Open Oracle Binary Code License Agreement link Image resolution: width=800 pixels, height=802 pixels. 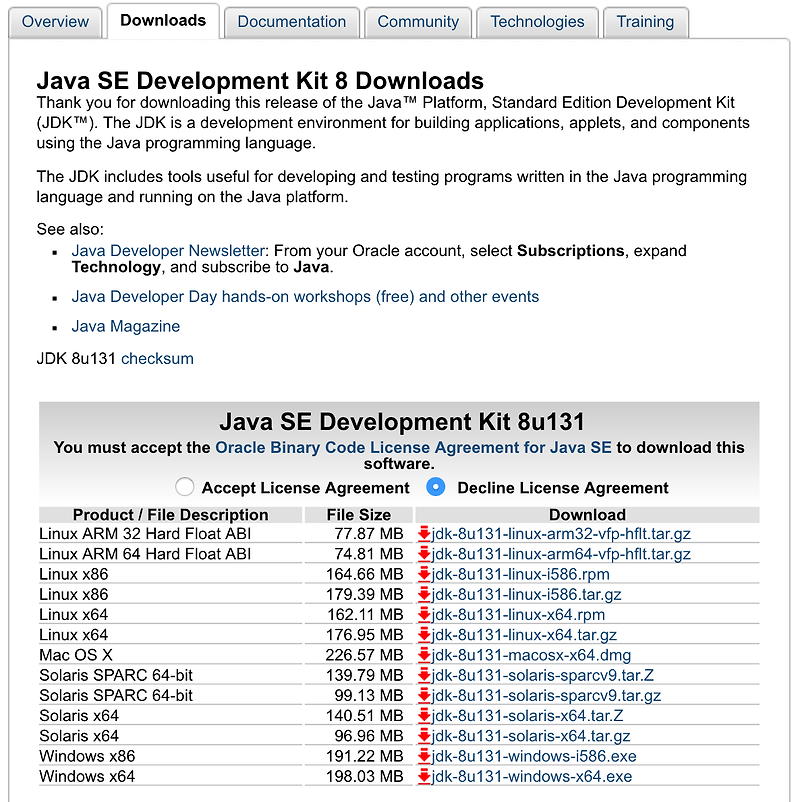413,448
